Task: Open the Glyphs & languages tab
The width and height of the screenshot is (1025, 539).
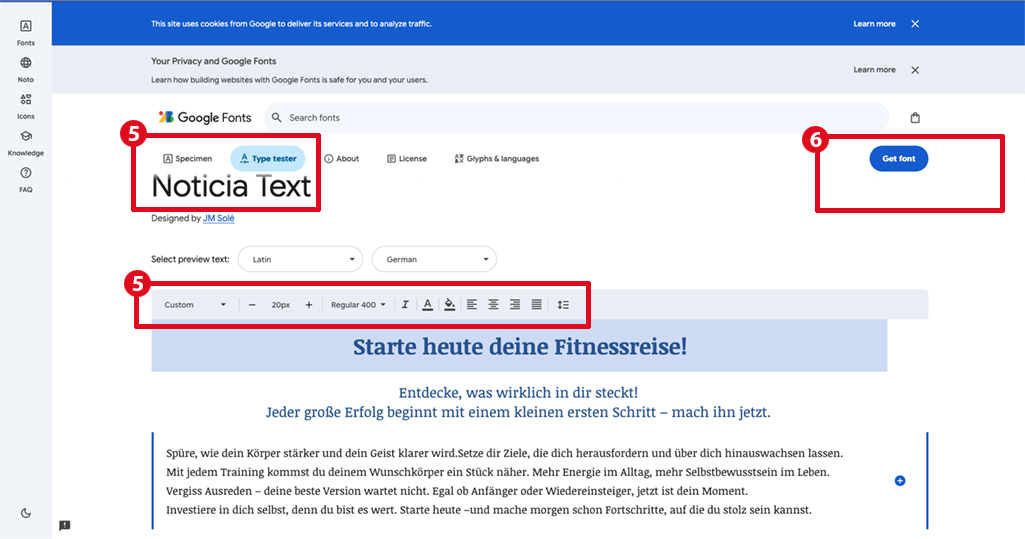Action: (x=496, y=159)
